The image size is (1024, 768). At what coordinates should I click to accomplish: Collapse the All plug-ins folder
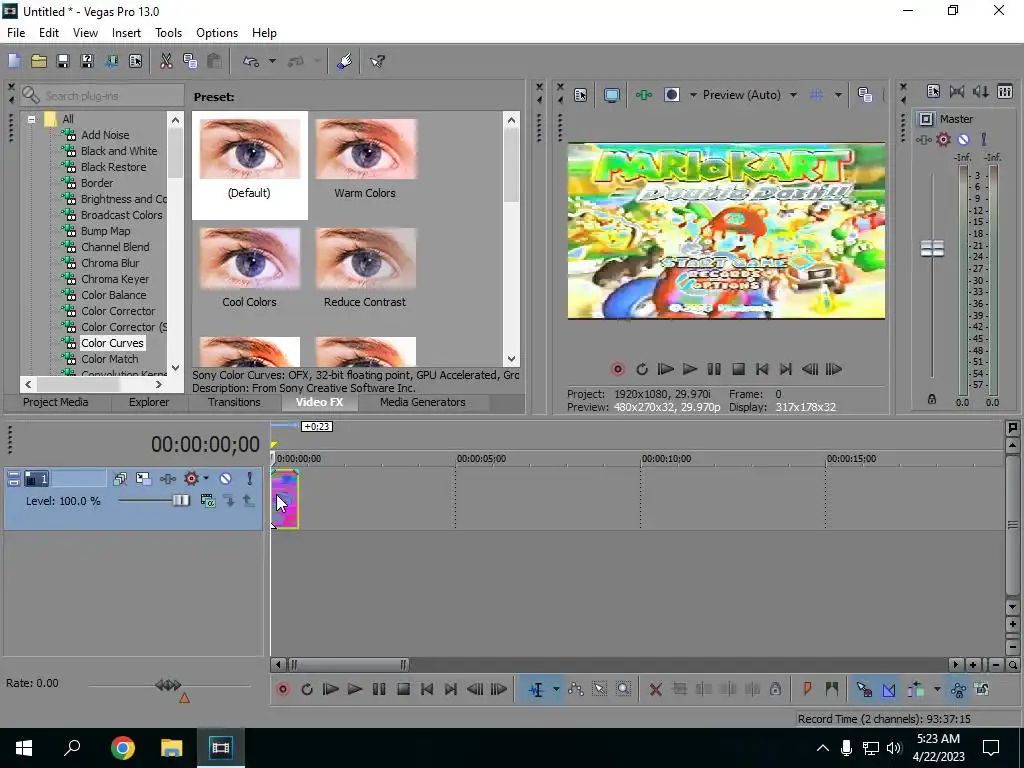[x=31, y=120]
